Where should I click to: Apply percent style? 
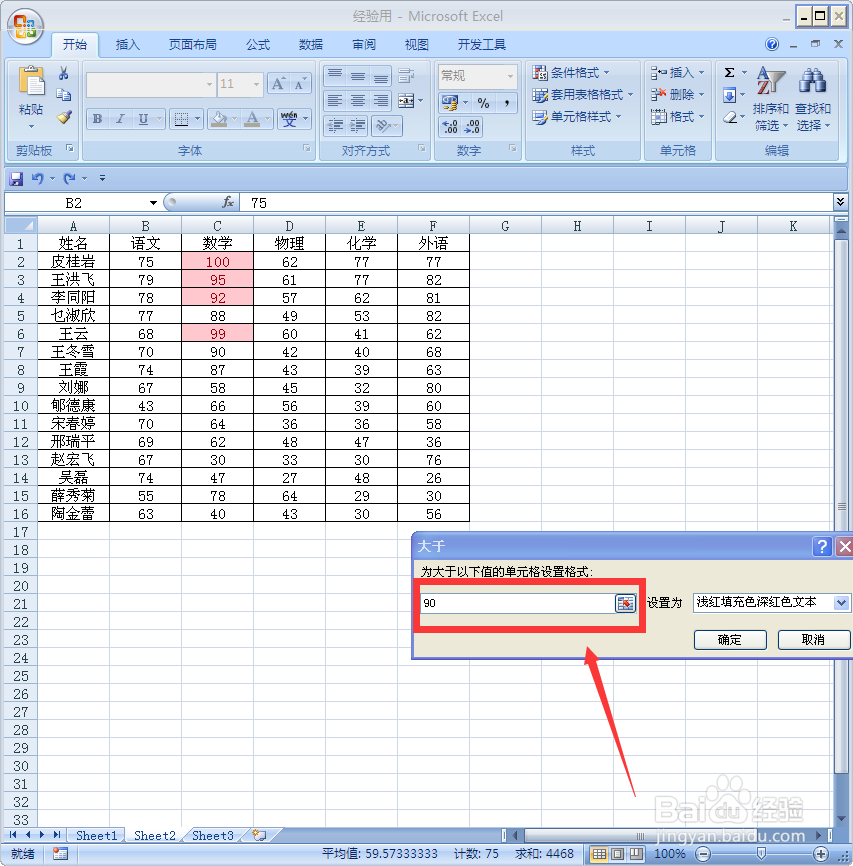483,102
